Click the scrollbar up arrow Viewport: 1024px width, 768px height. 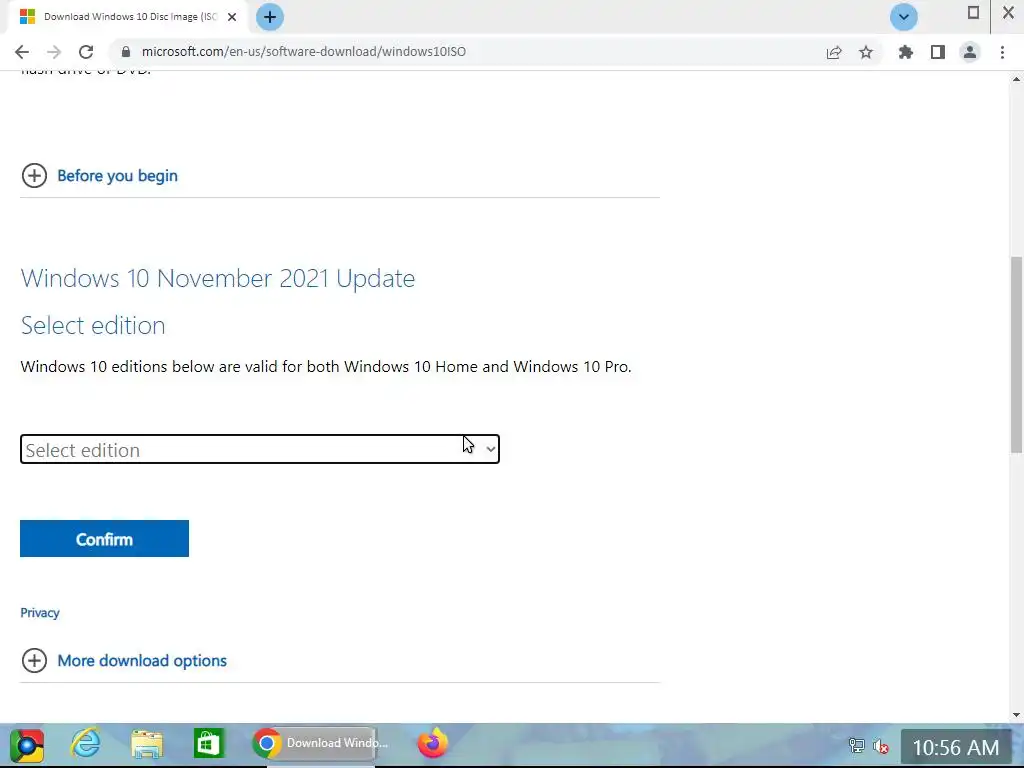[x=1016, y=79]
